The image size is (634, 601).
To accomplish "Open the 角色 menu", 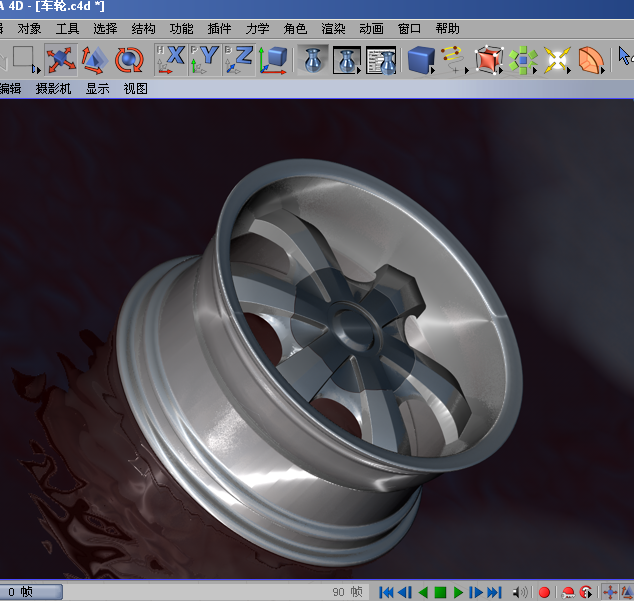I will click(x=295, y=29).
